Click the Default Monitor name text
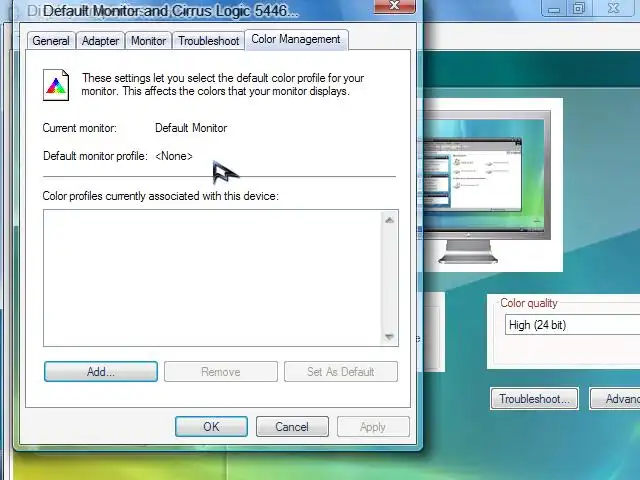Image resolution: width=640 pixels, height=480 pixels. point(191,128)
